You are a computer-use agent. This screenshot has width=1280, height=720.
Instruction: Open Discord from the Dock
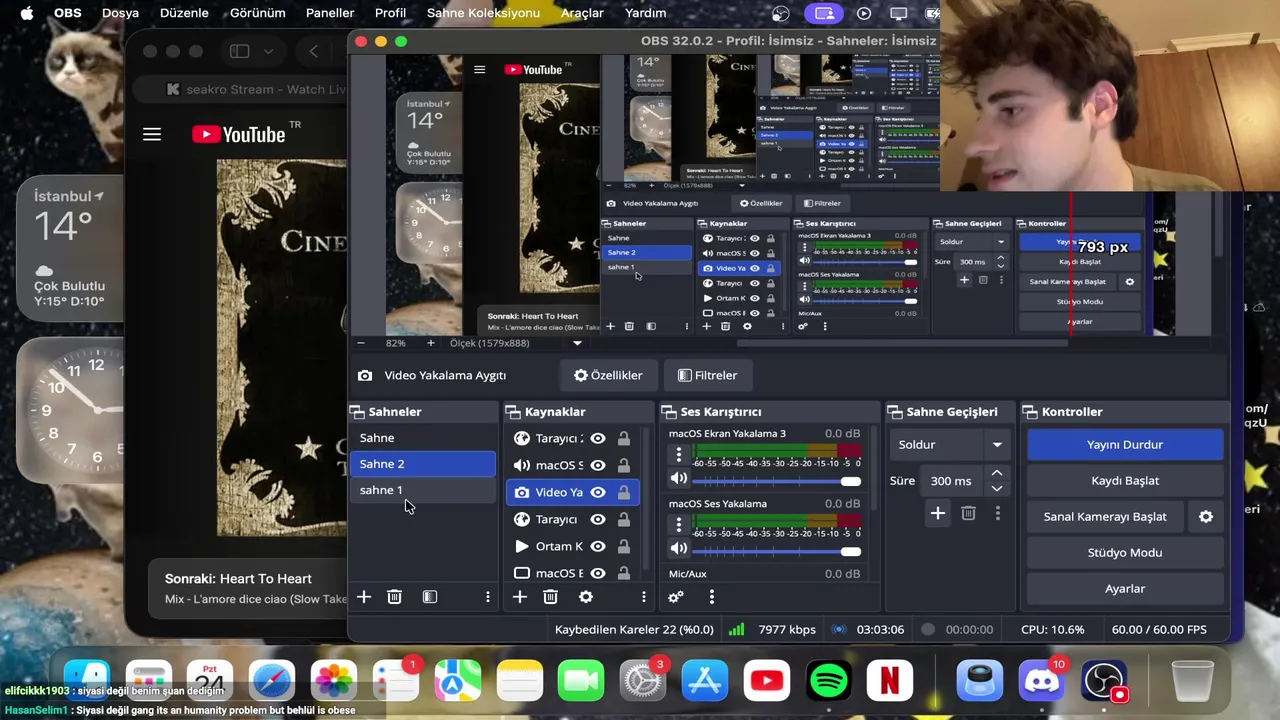(x=1041, y=682)
